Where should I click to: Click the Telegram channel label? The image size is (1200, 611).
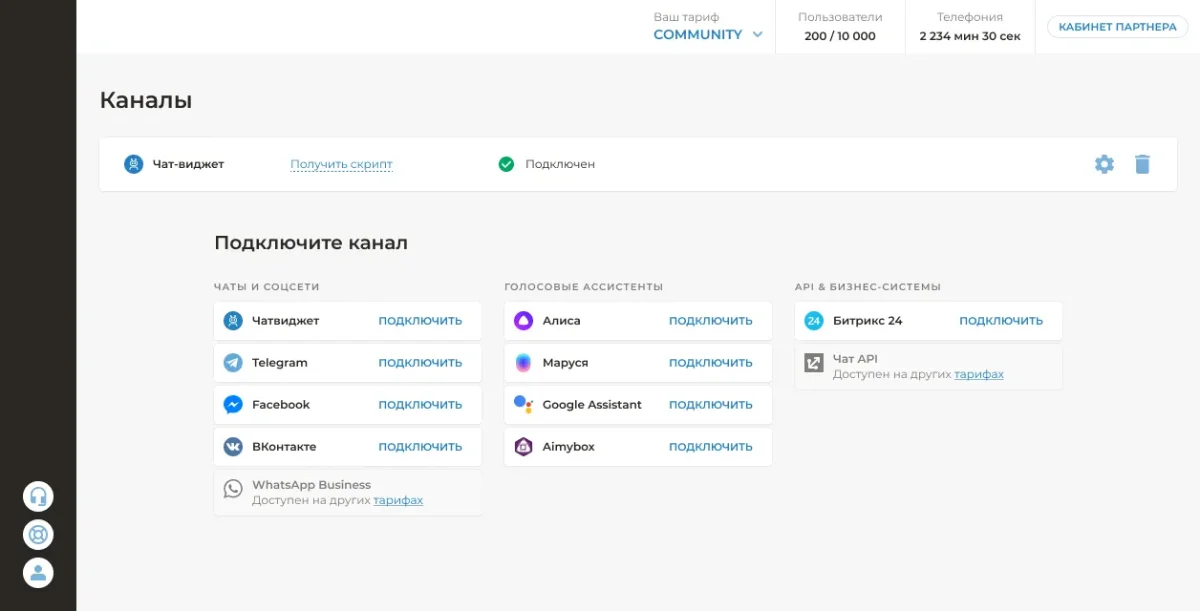pyautogui.click(x=280, y=363)
